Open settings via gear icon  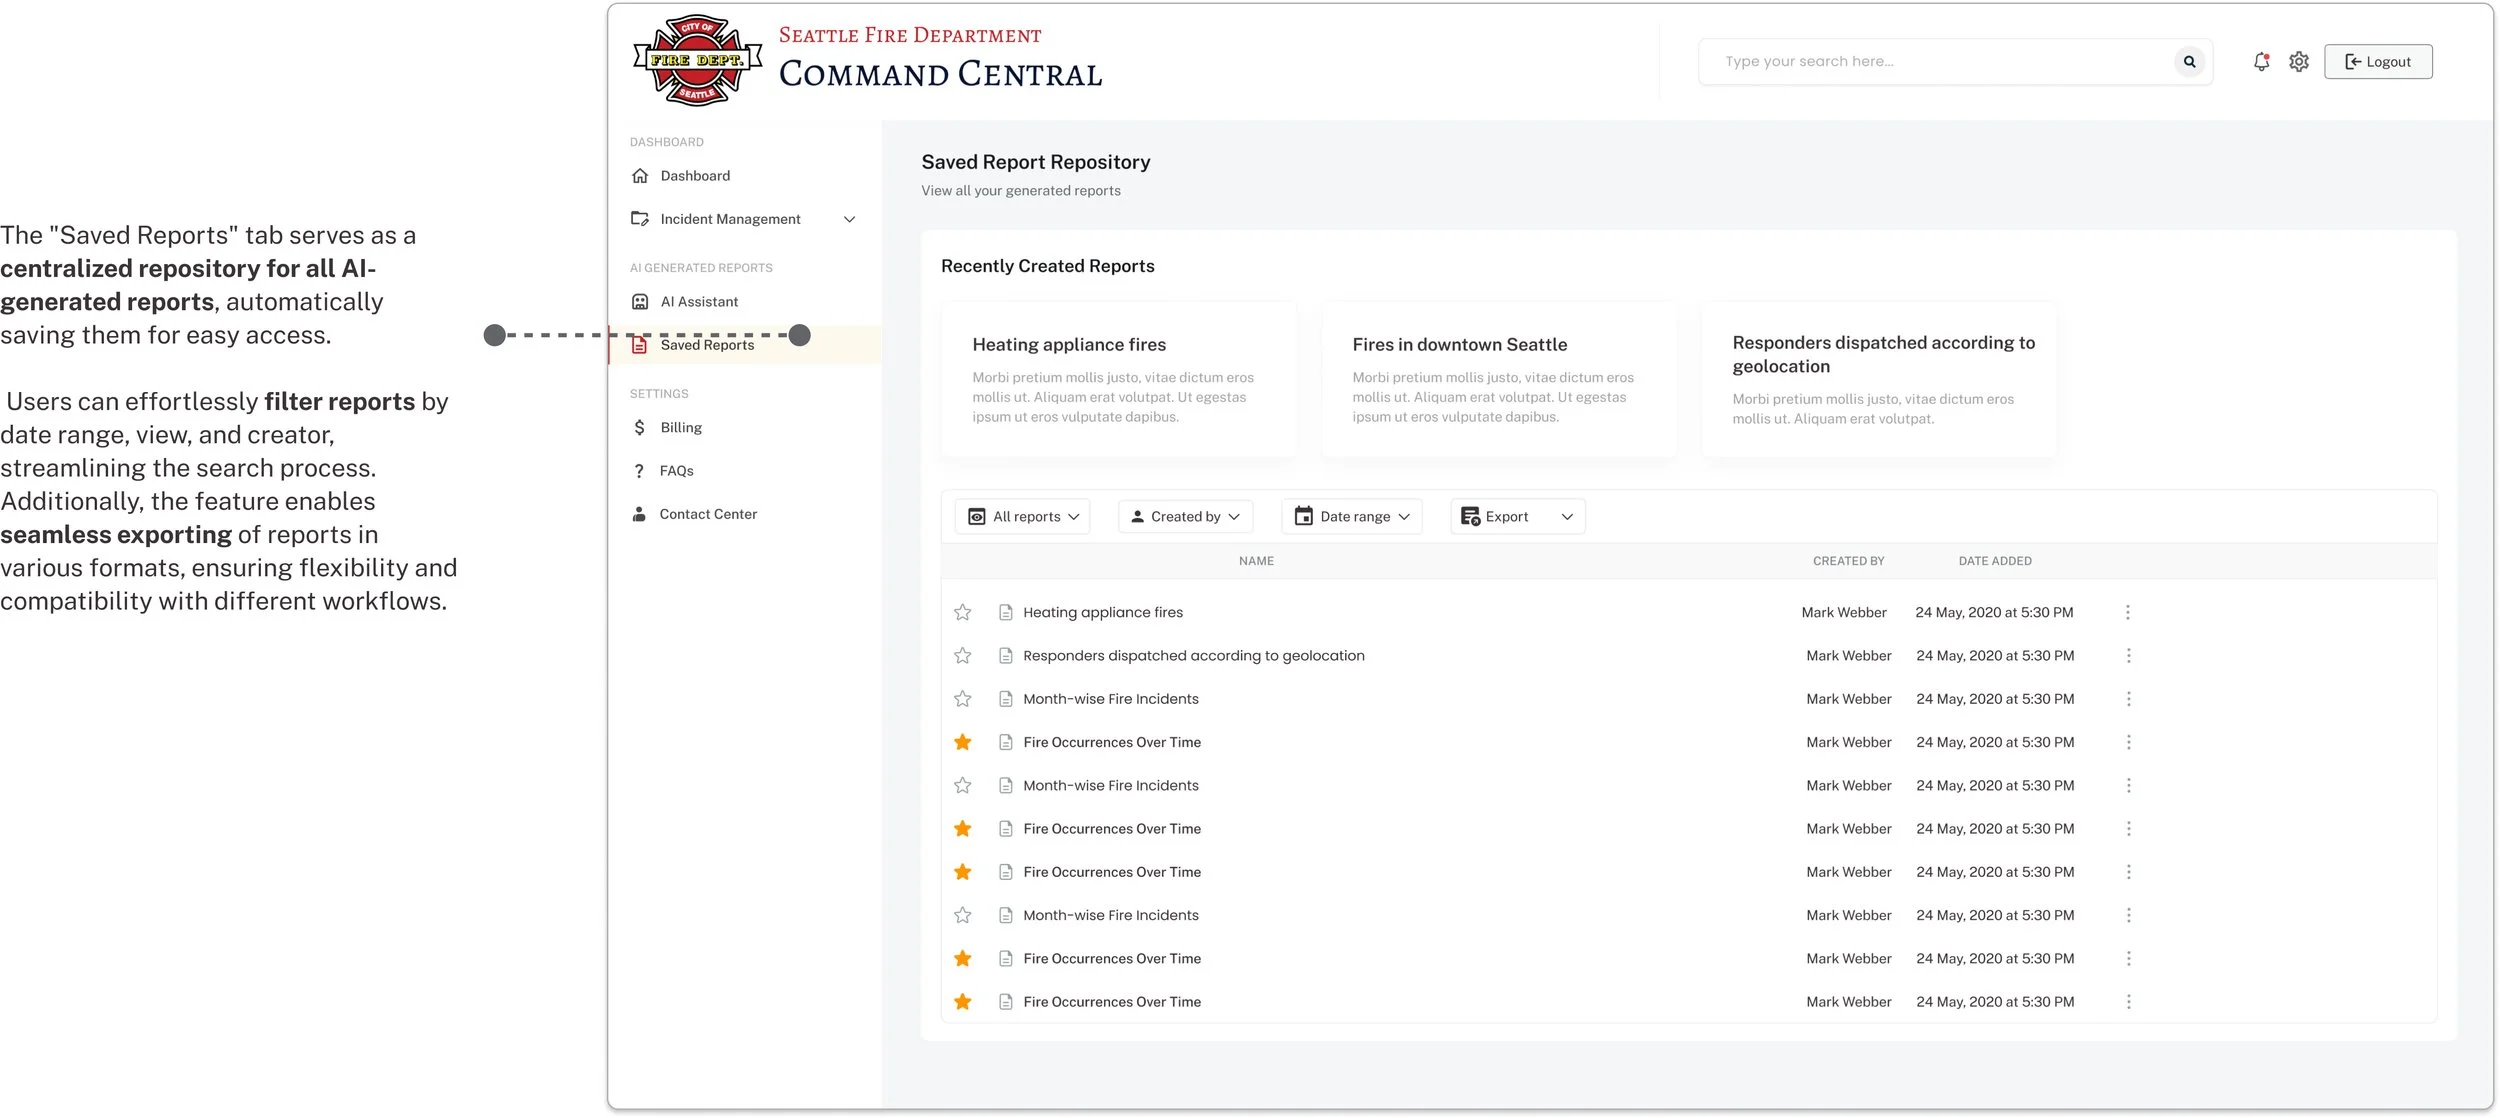coord(2299,62)
